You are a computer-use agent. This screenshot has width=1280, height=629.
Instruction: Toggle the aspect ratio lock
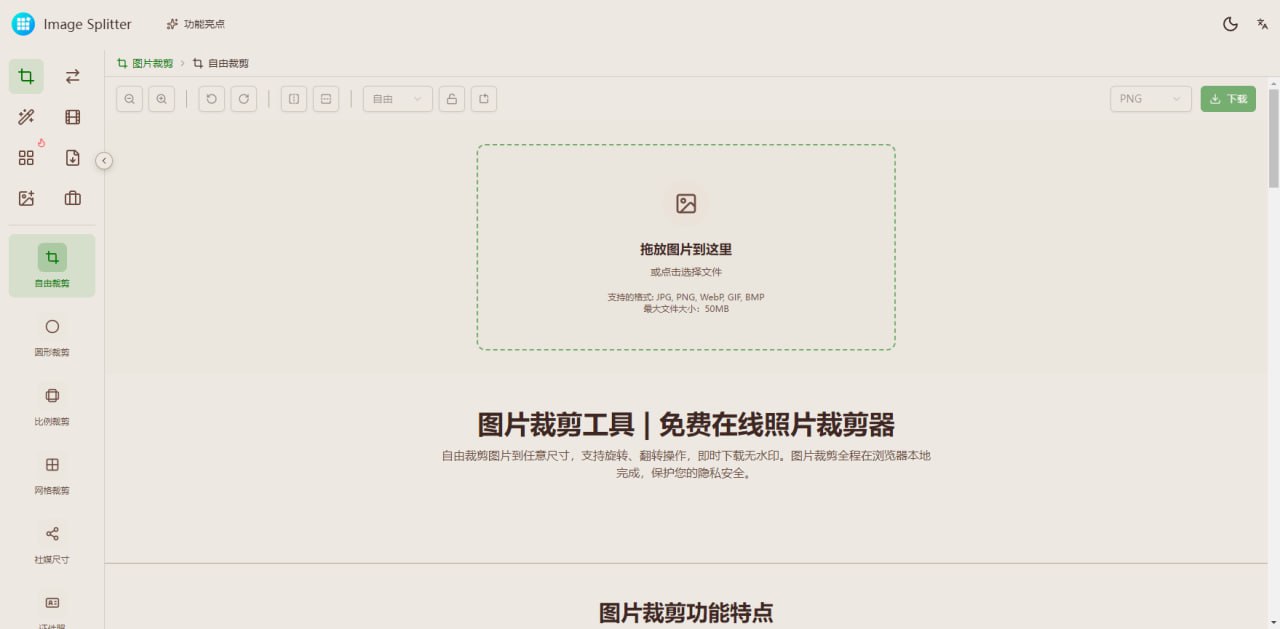click(452, 99)
